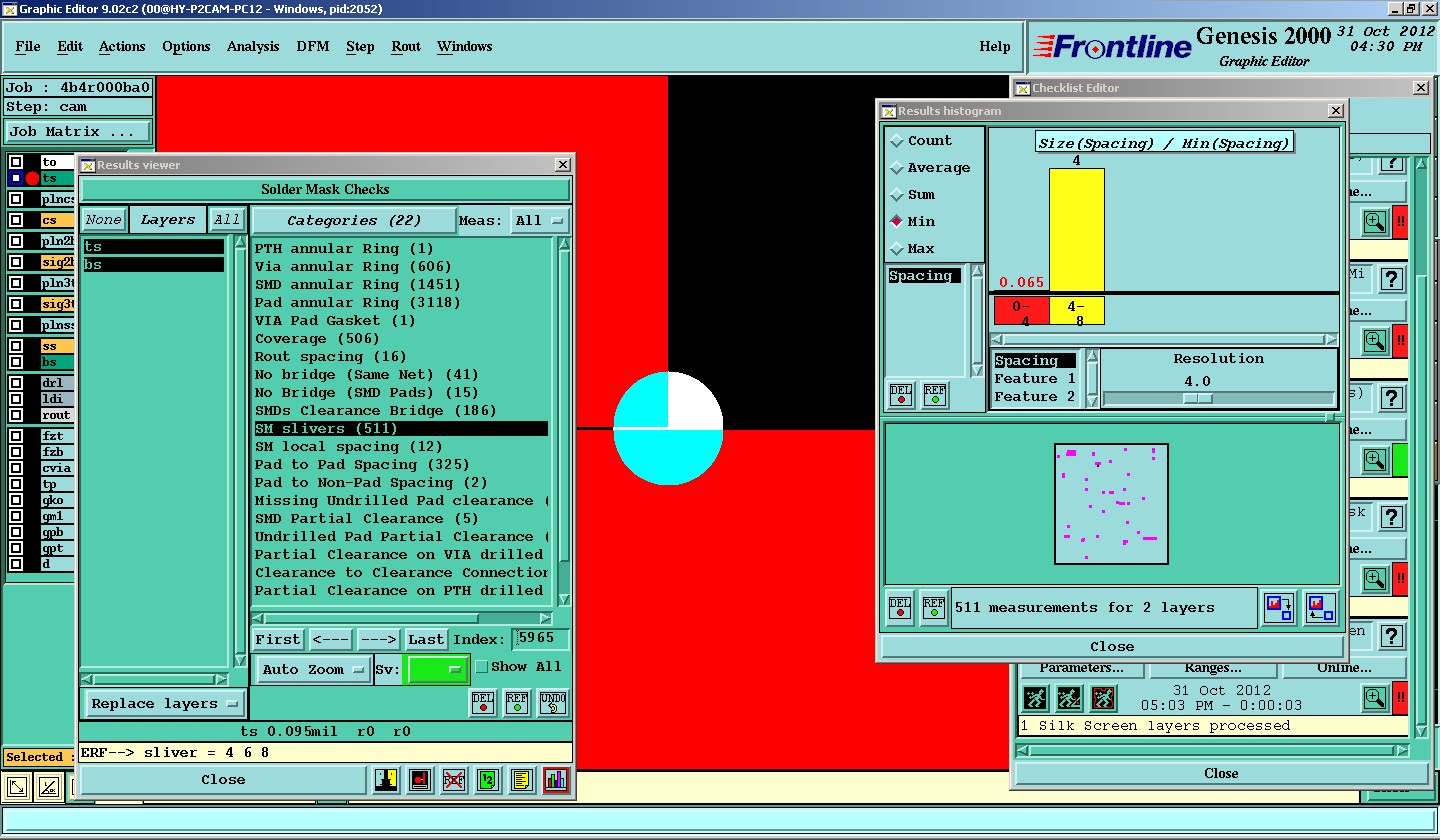The width and height of the screenshot is (1440, 840).
Task: Click the zoom-extents arrow icon at bottom left
Action: pos(18,788)
